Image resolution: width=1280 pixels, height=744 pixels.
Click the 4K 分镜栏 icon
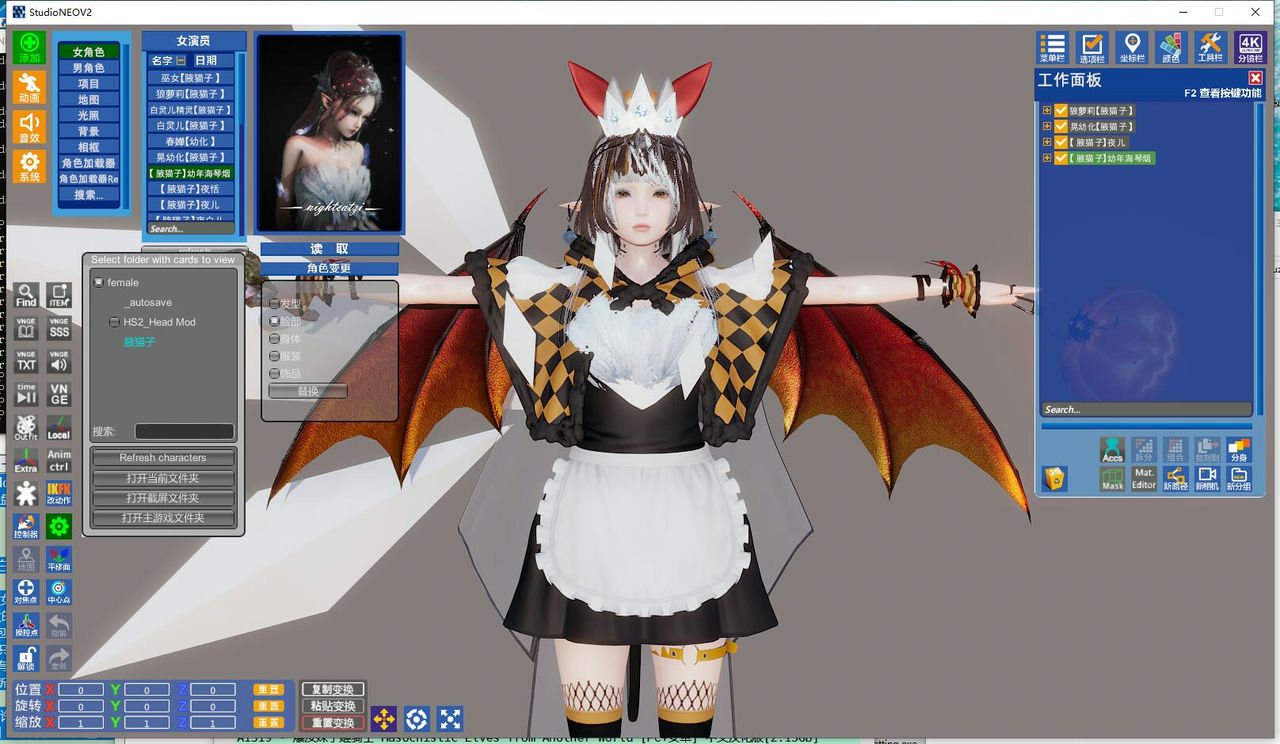coord(1252,46)
